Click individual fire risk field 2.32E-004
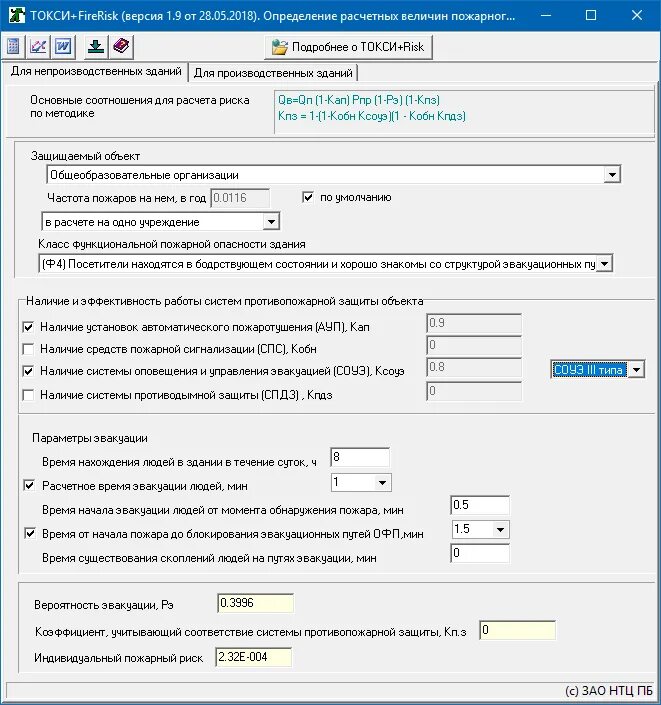661x705 pixels. pyautogui.click(x=254, y=657)
